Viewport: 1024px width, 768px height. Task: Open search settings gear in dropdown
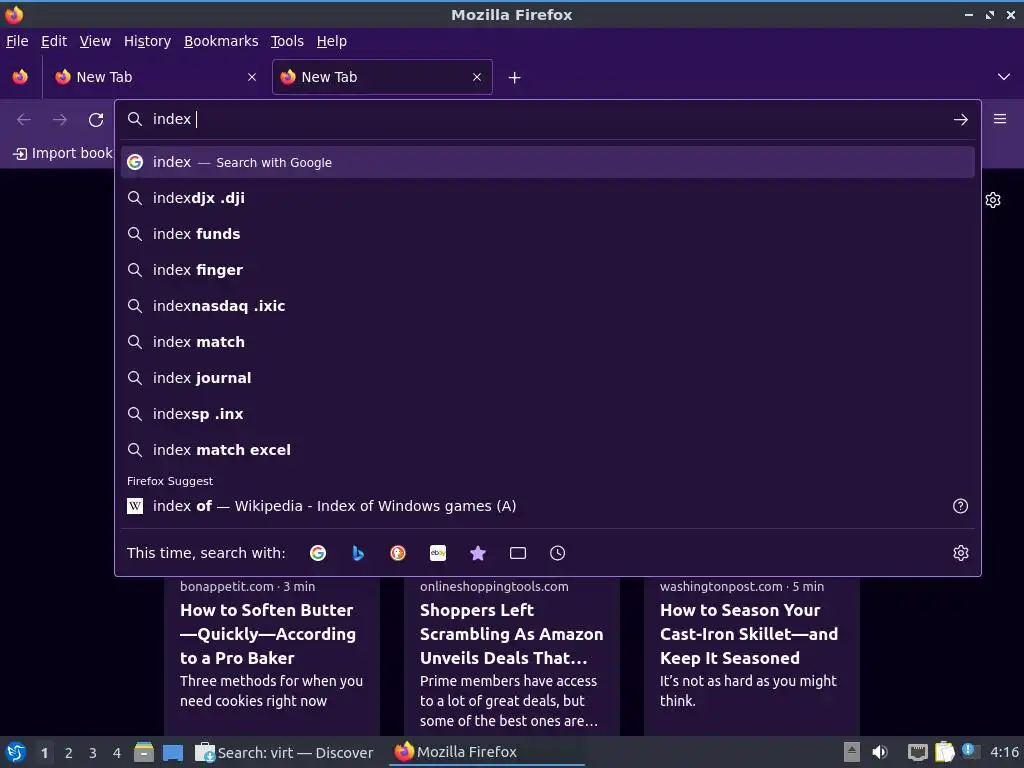click(x=960, y=553)
